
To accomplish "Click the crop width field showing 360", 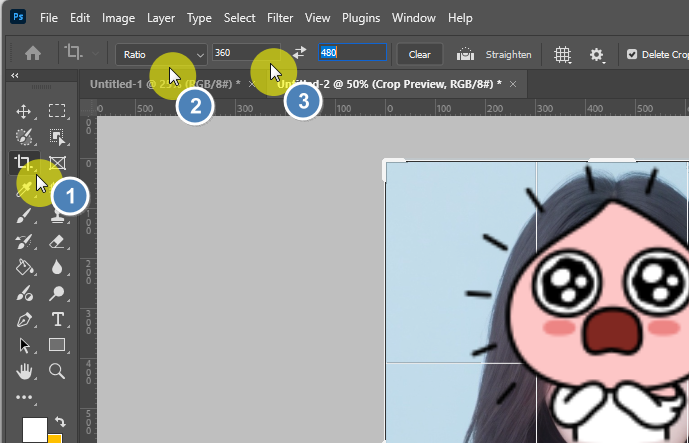I will [246, 52].
